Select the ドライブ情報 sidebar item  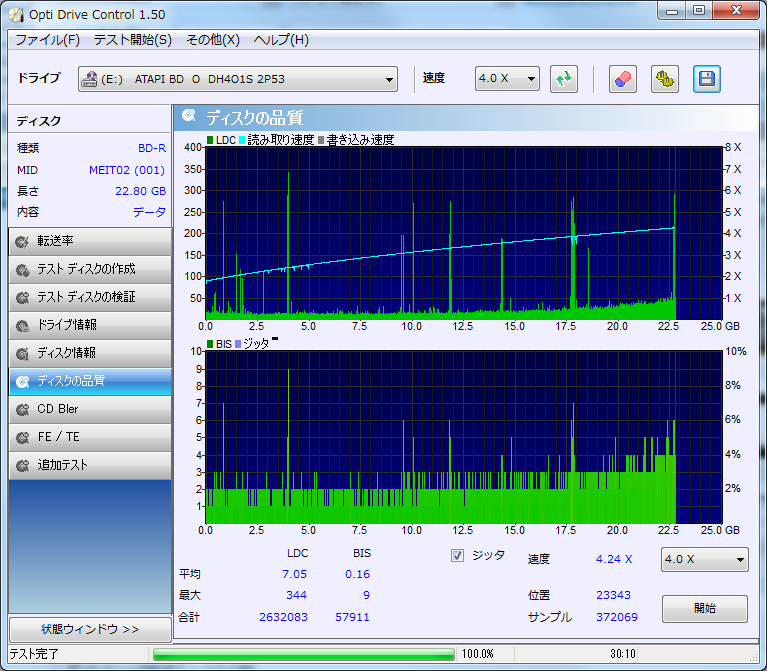point(90,325)
